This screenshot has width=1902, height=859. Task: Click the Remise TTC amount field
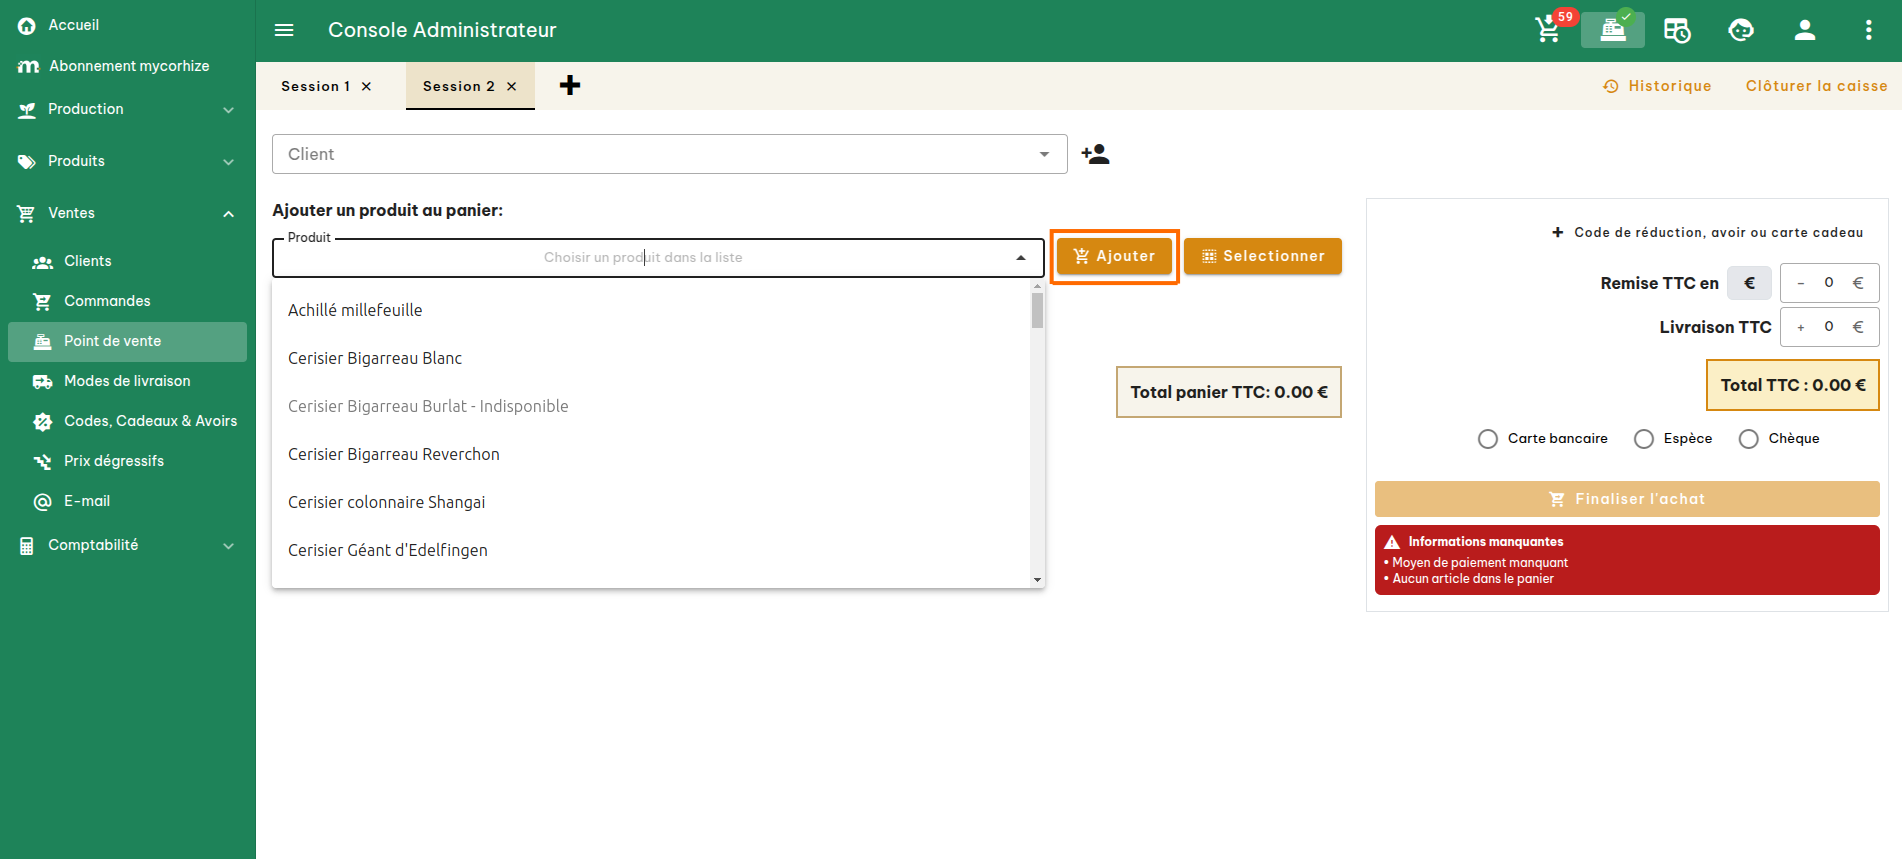tap(1829, 283)
